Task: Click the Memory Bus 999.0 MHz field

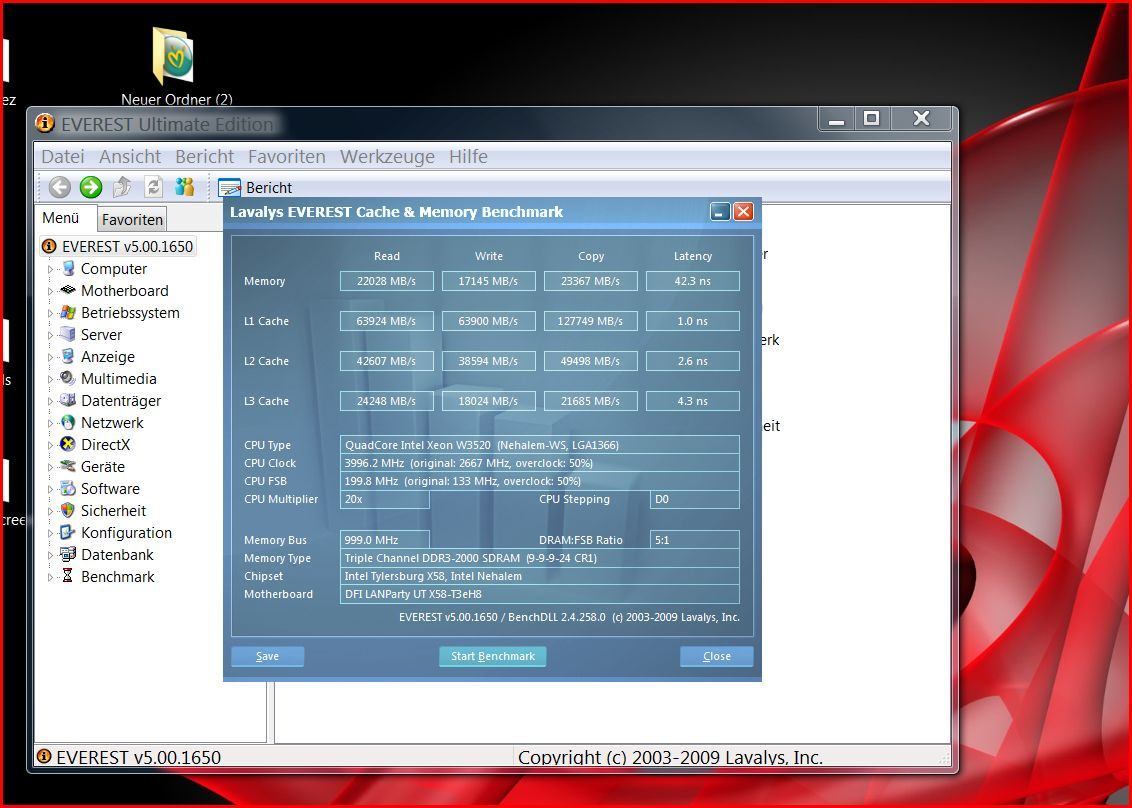Action: [x=385, y=540]
